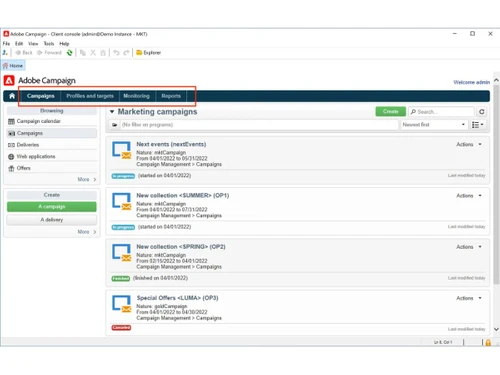Open the Explorer from toolbar

(149, 53)
